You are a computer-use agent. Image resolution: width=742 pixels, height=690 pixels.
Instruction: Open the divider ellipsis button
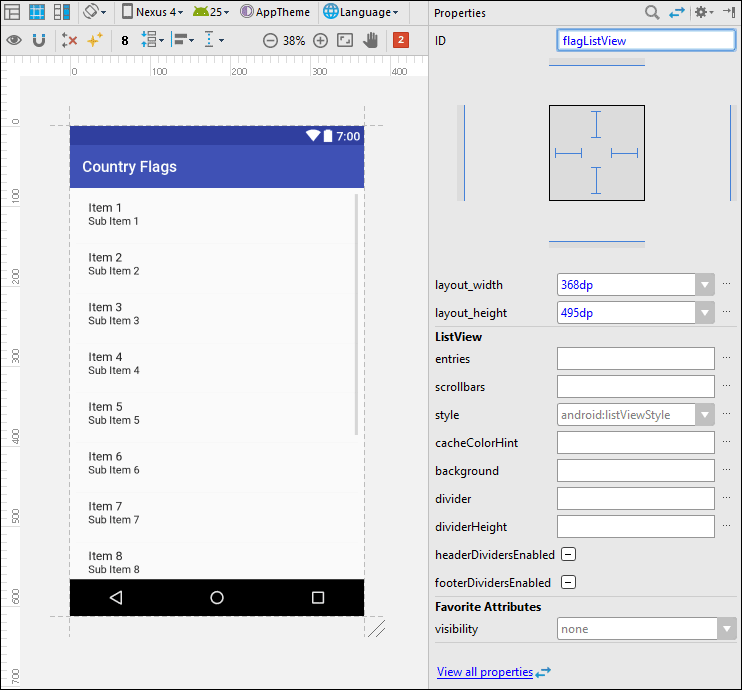click(x=726, y=497)
